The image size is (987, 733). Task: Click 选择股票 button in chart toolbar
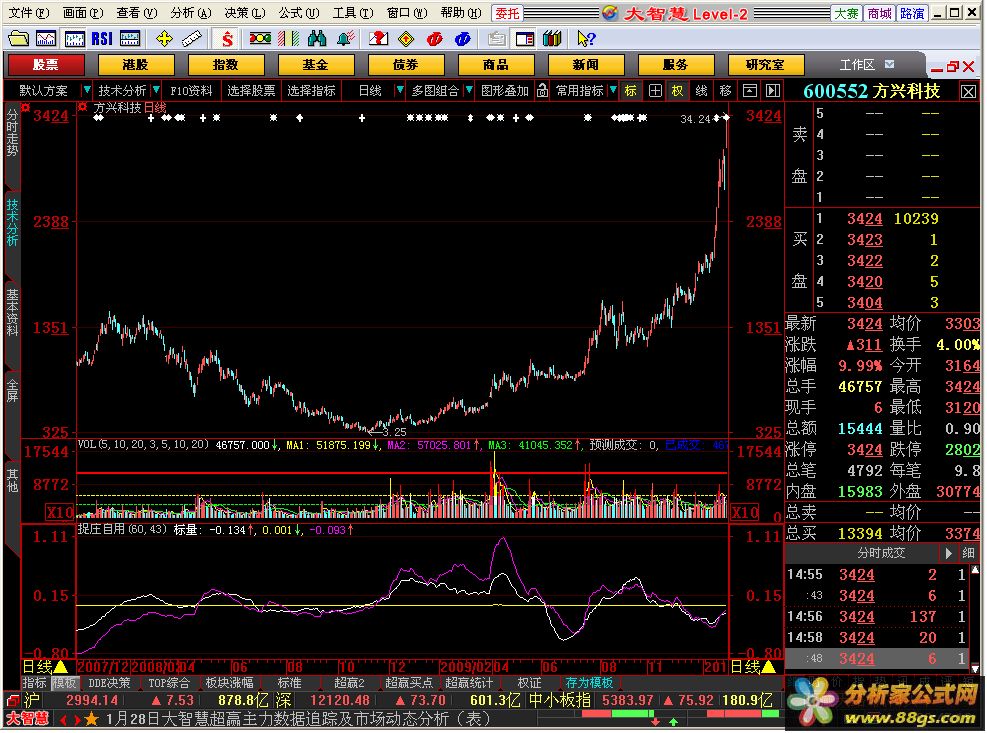pyautogui.click(x=251, y=91)
